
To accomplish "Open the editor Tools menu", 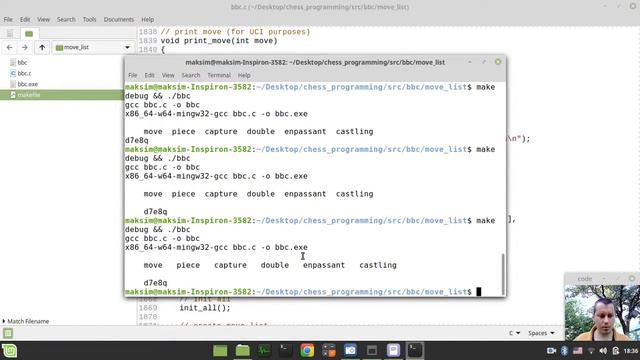I will coord(89,20).
